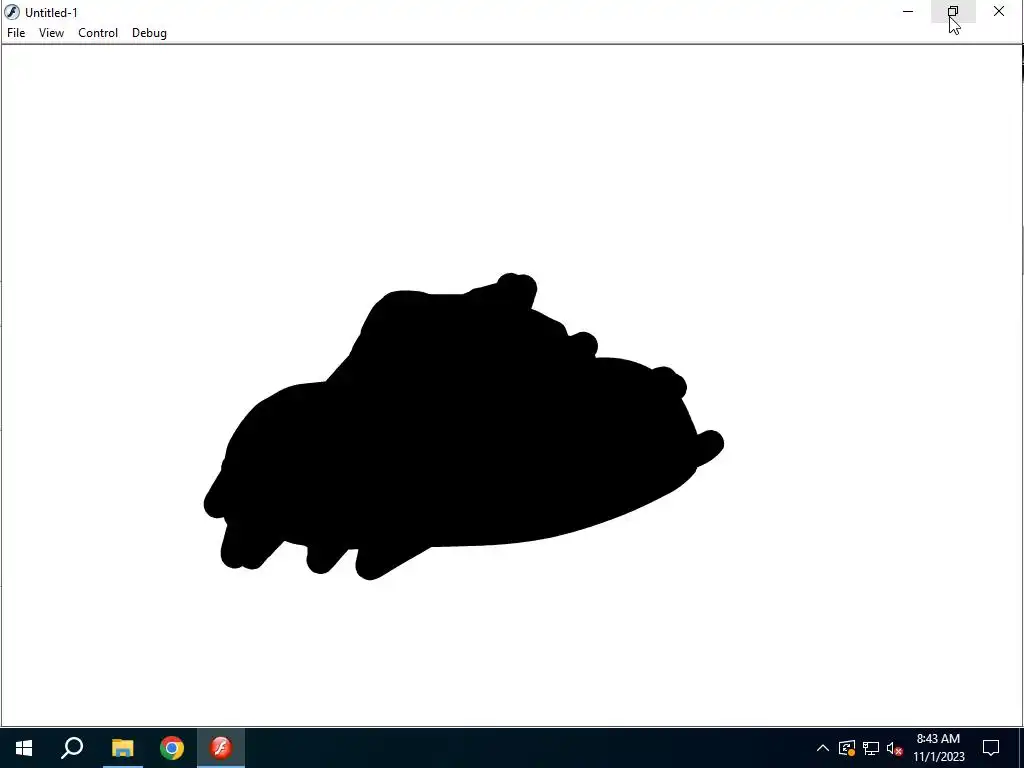This screenshot has height=768, width=1024.
Task: Click the security warning tray icon
Action: tap(846, 748)
